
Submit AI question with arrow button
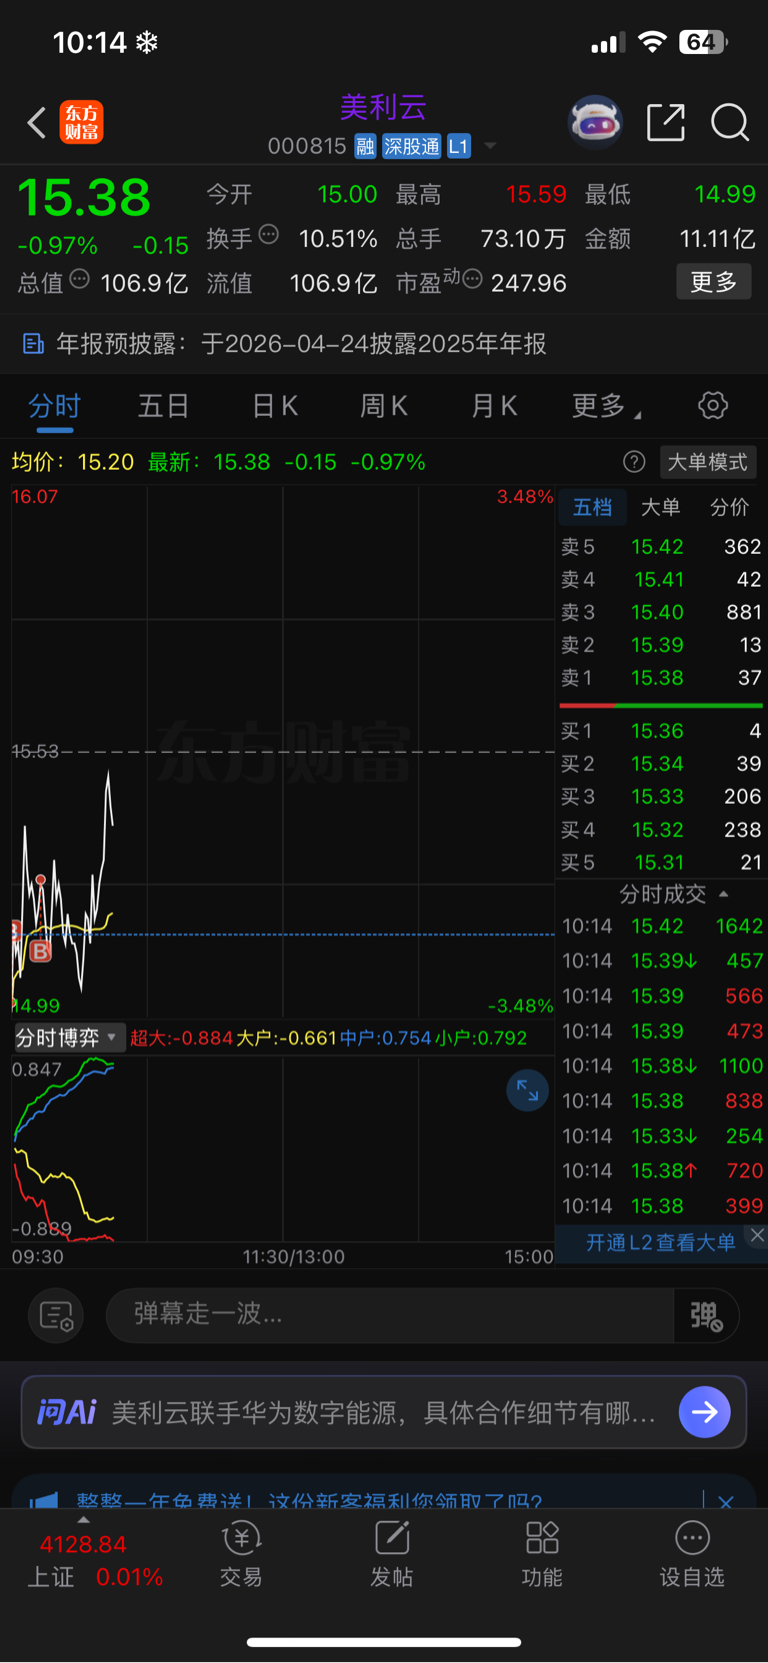705,1412
